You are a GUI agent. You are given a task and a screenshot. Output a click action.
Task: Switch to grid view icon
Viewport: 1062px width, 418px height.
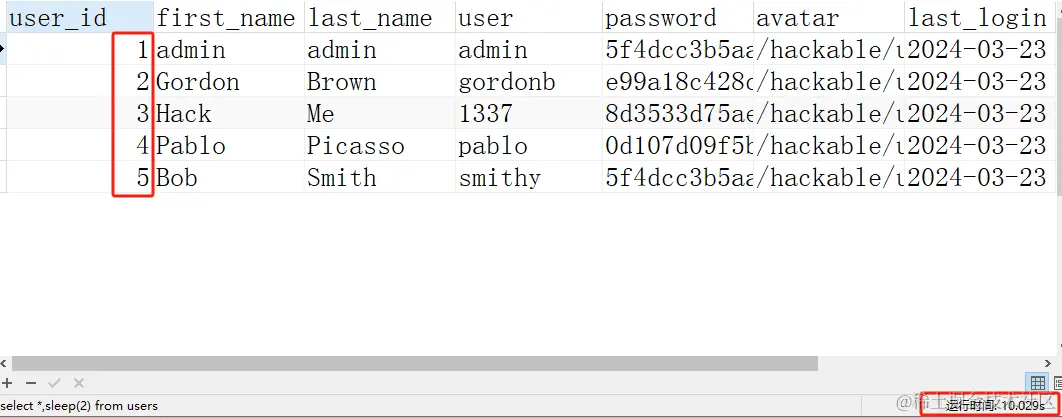click(1038, 383)
